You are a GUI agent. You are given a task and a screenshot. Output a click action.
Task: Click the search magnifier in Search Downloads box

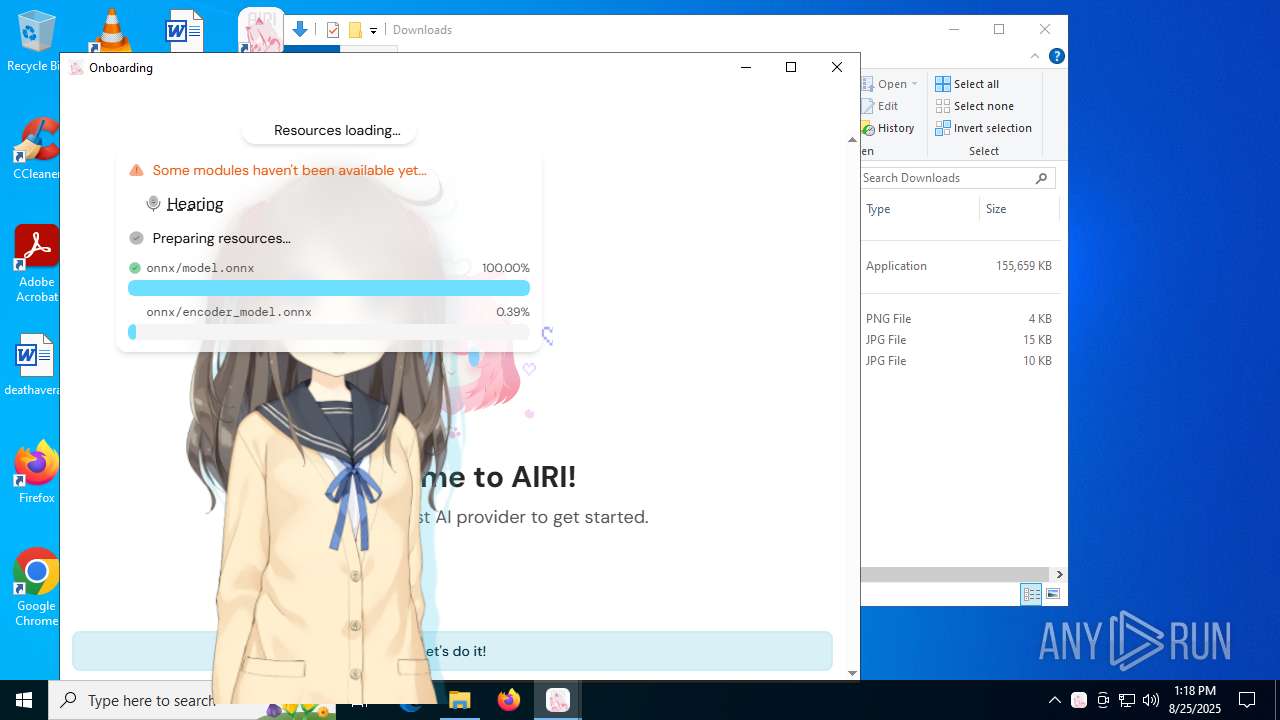1041,178
